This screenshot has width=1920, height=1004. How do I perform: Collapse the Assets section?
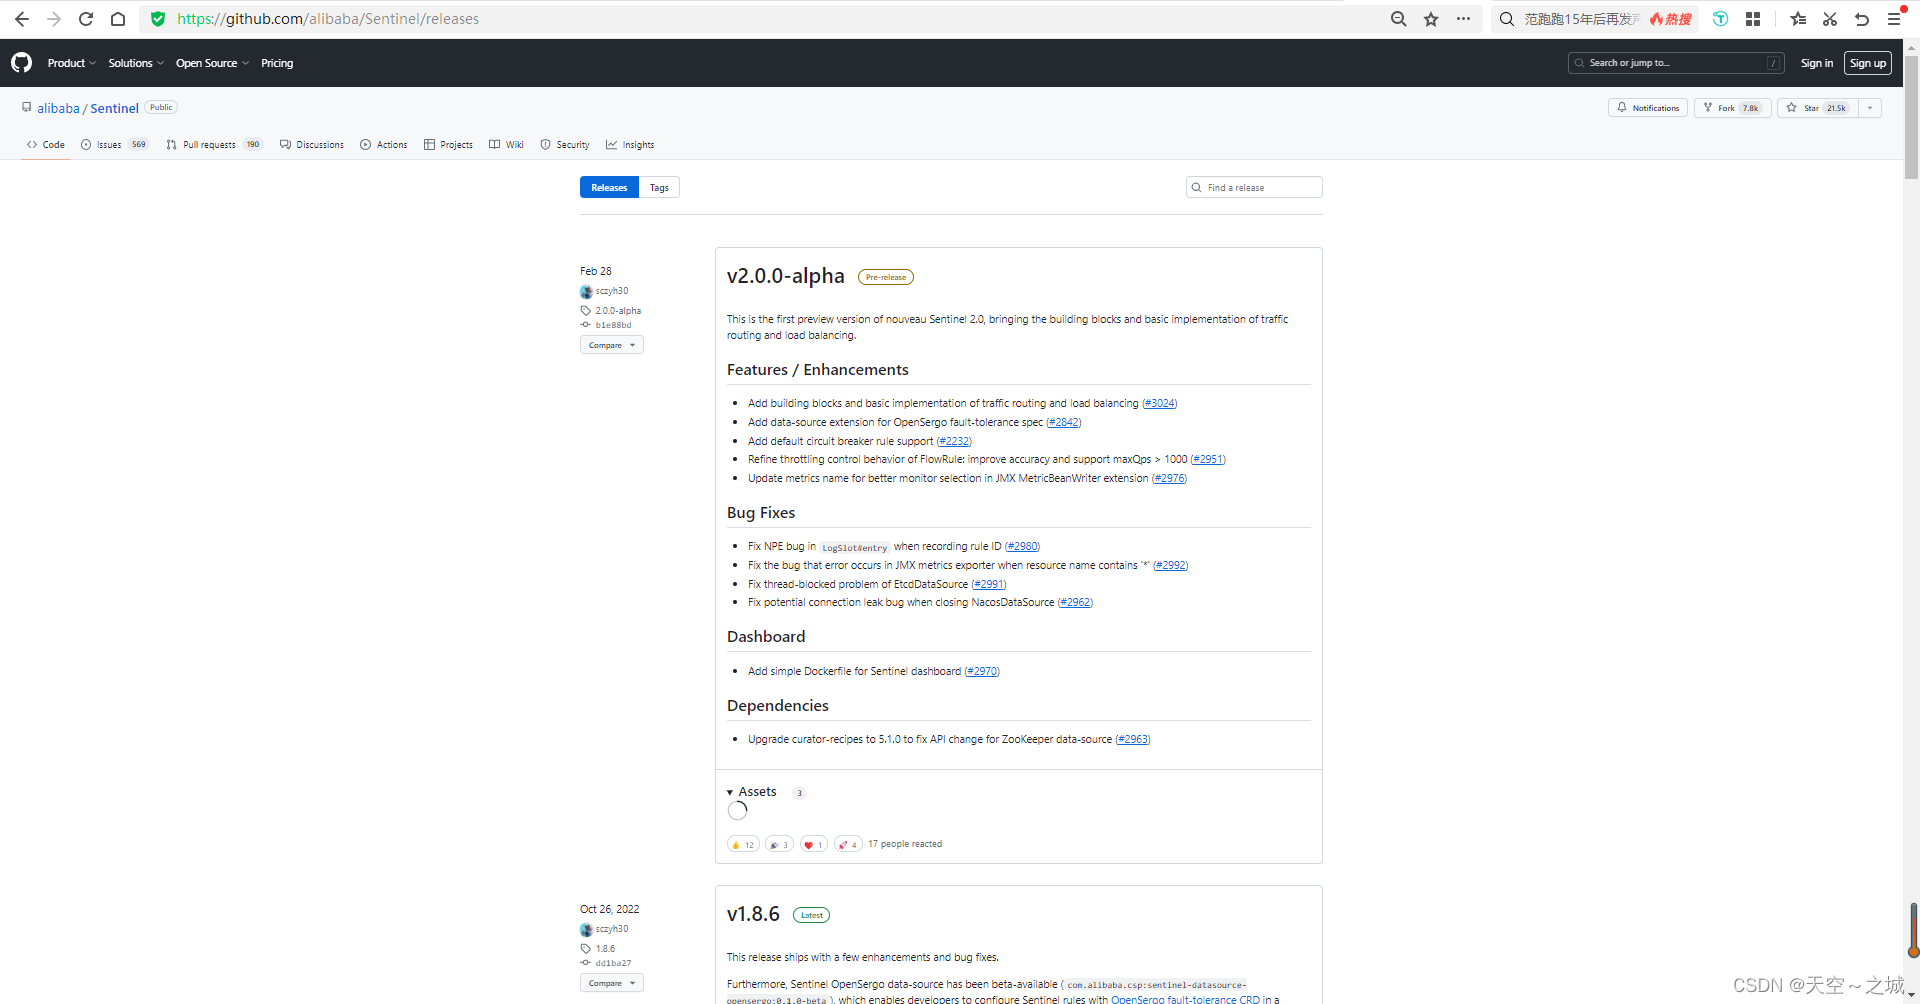point(752,792)
